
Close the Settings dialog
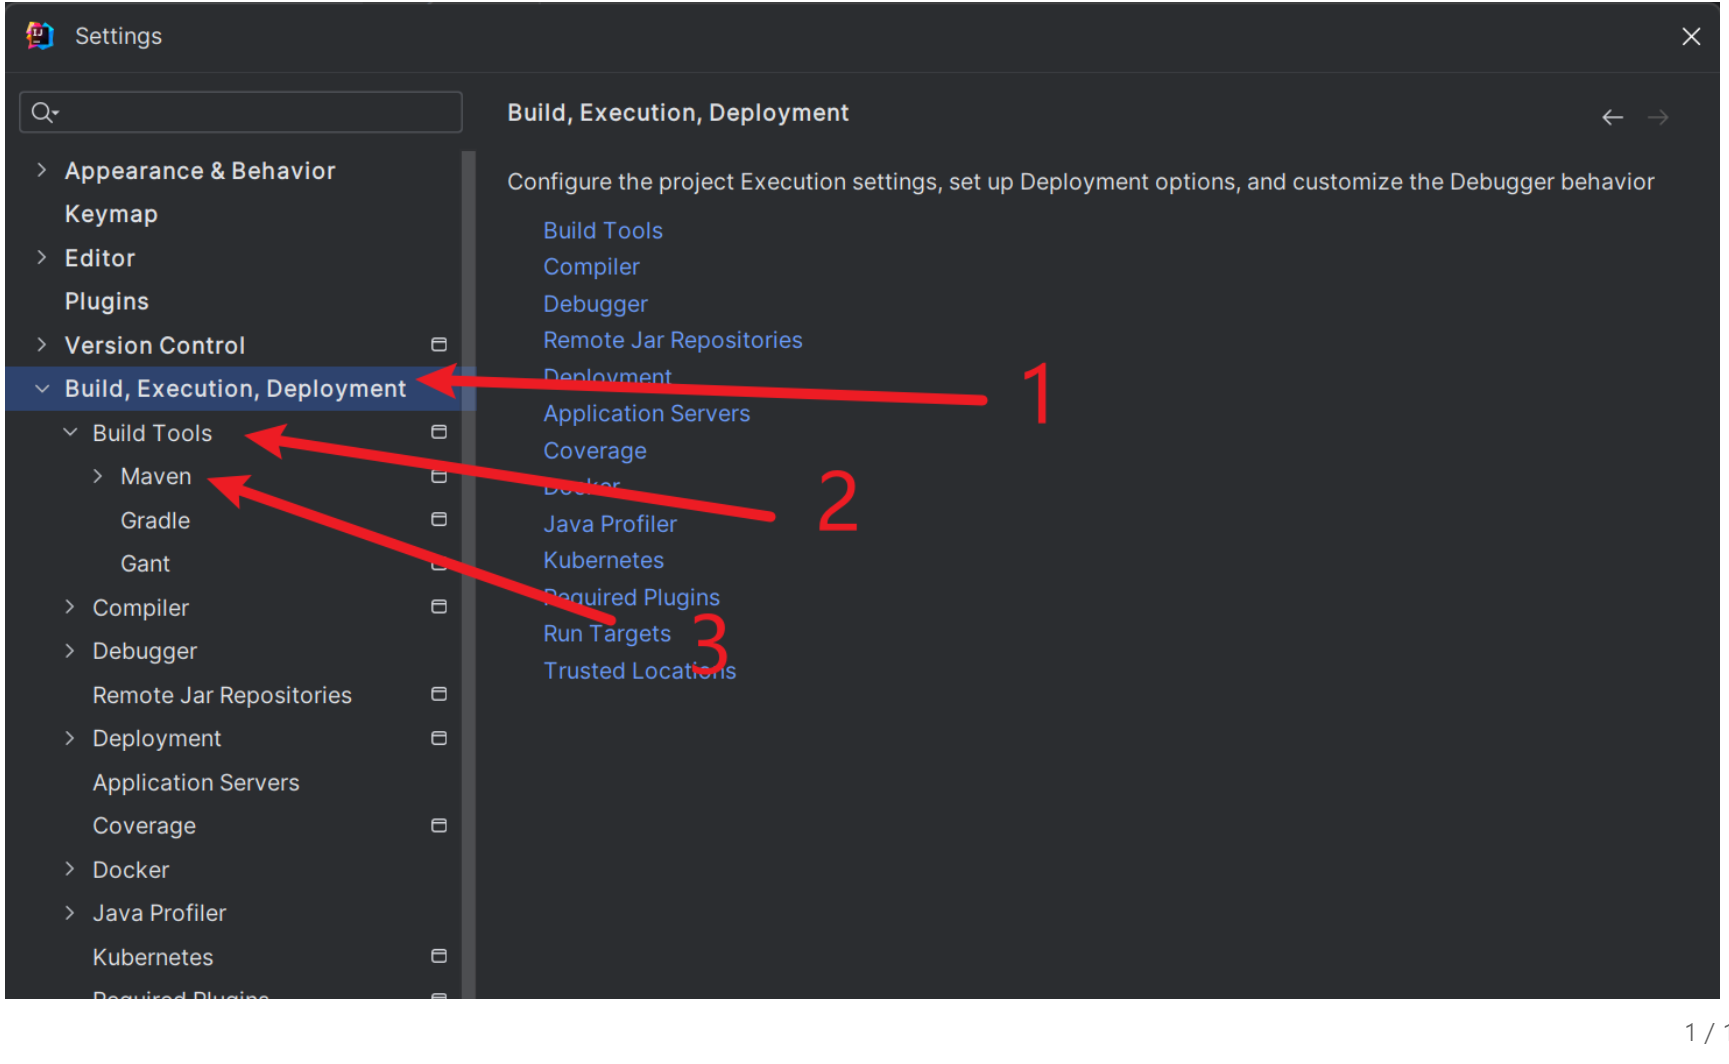point(1691,37)
